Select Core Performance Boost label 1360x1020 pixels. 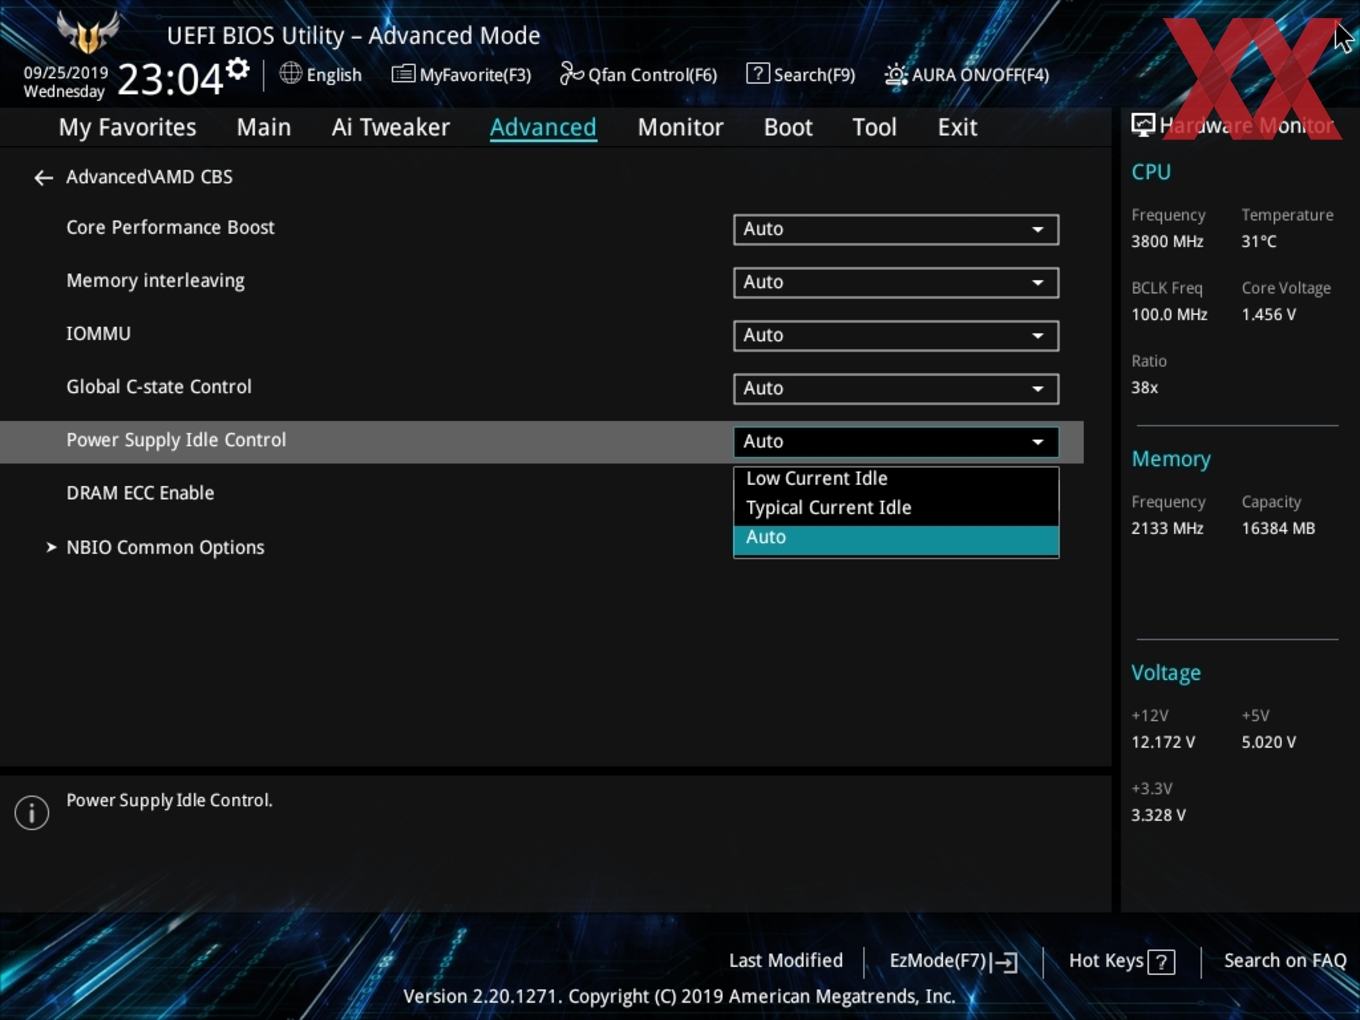point(170,227)
